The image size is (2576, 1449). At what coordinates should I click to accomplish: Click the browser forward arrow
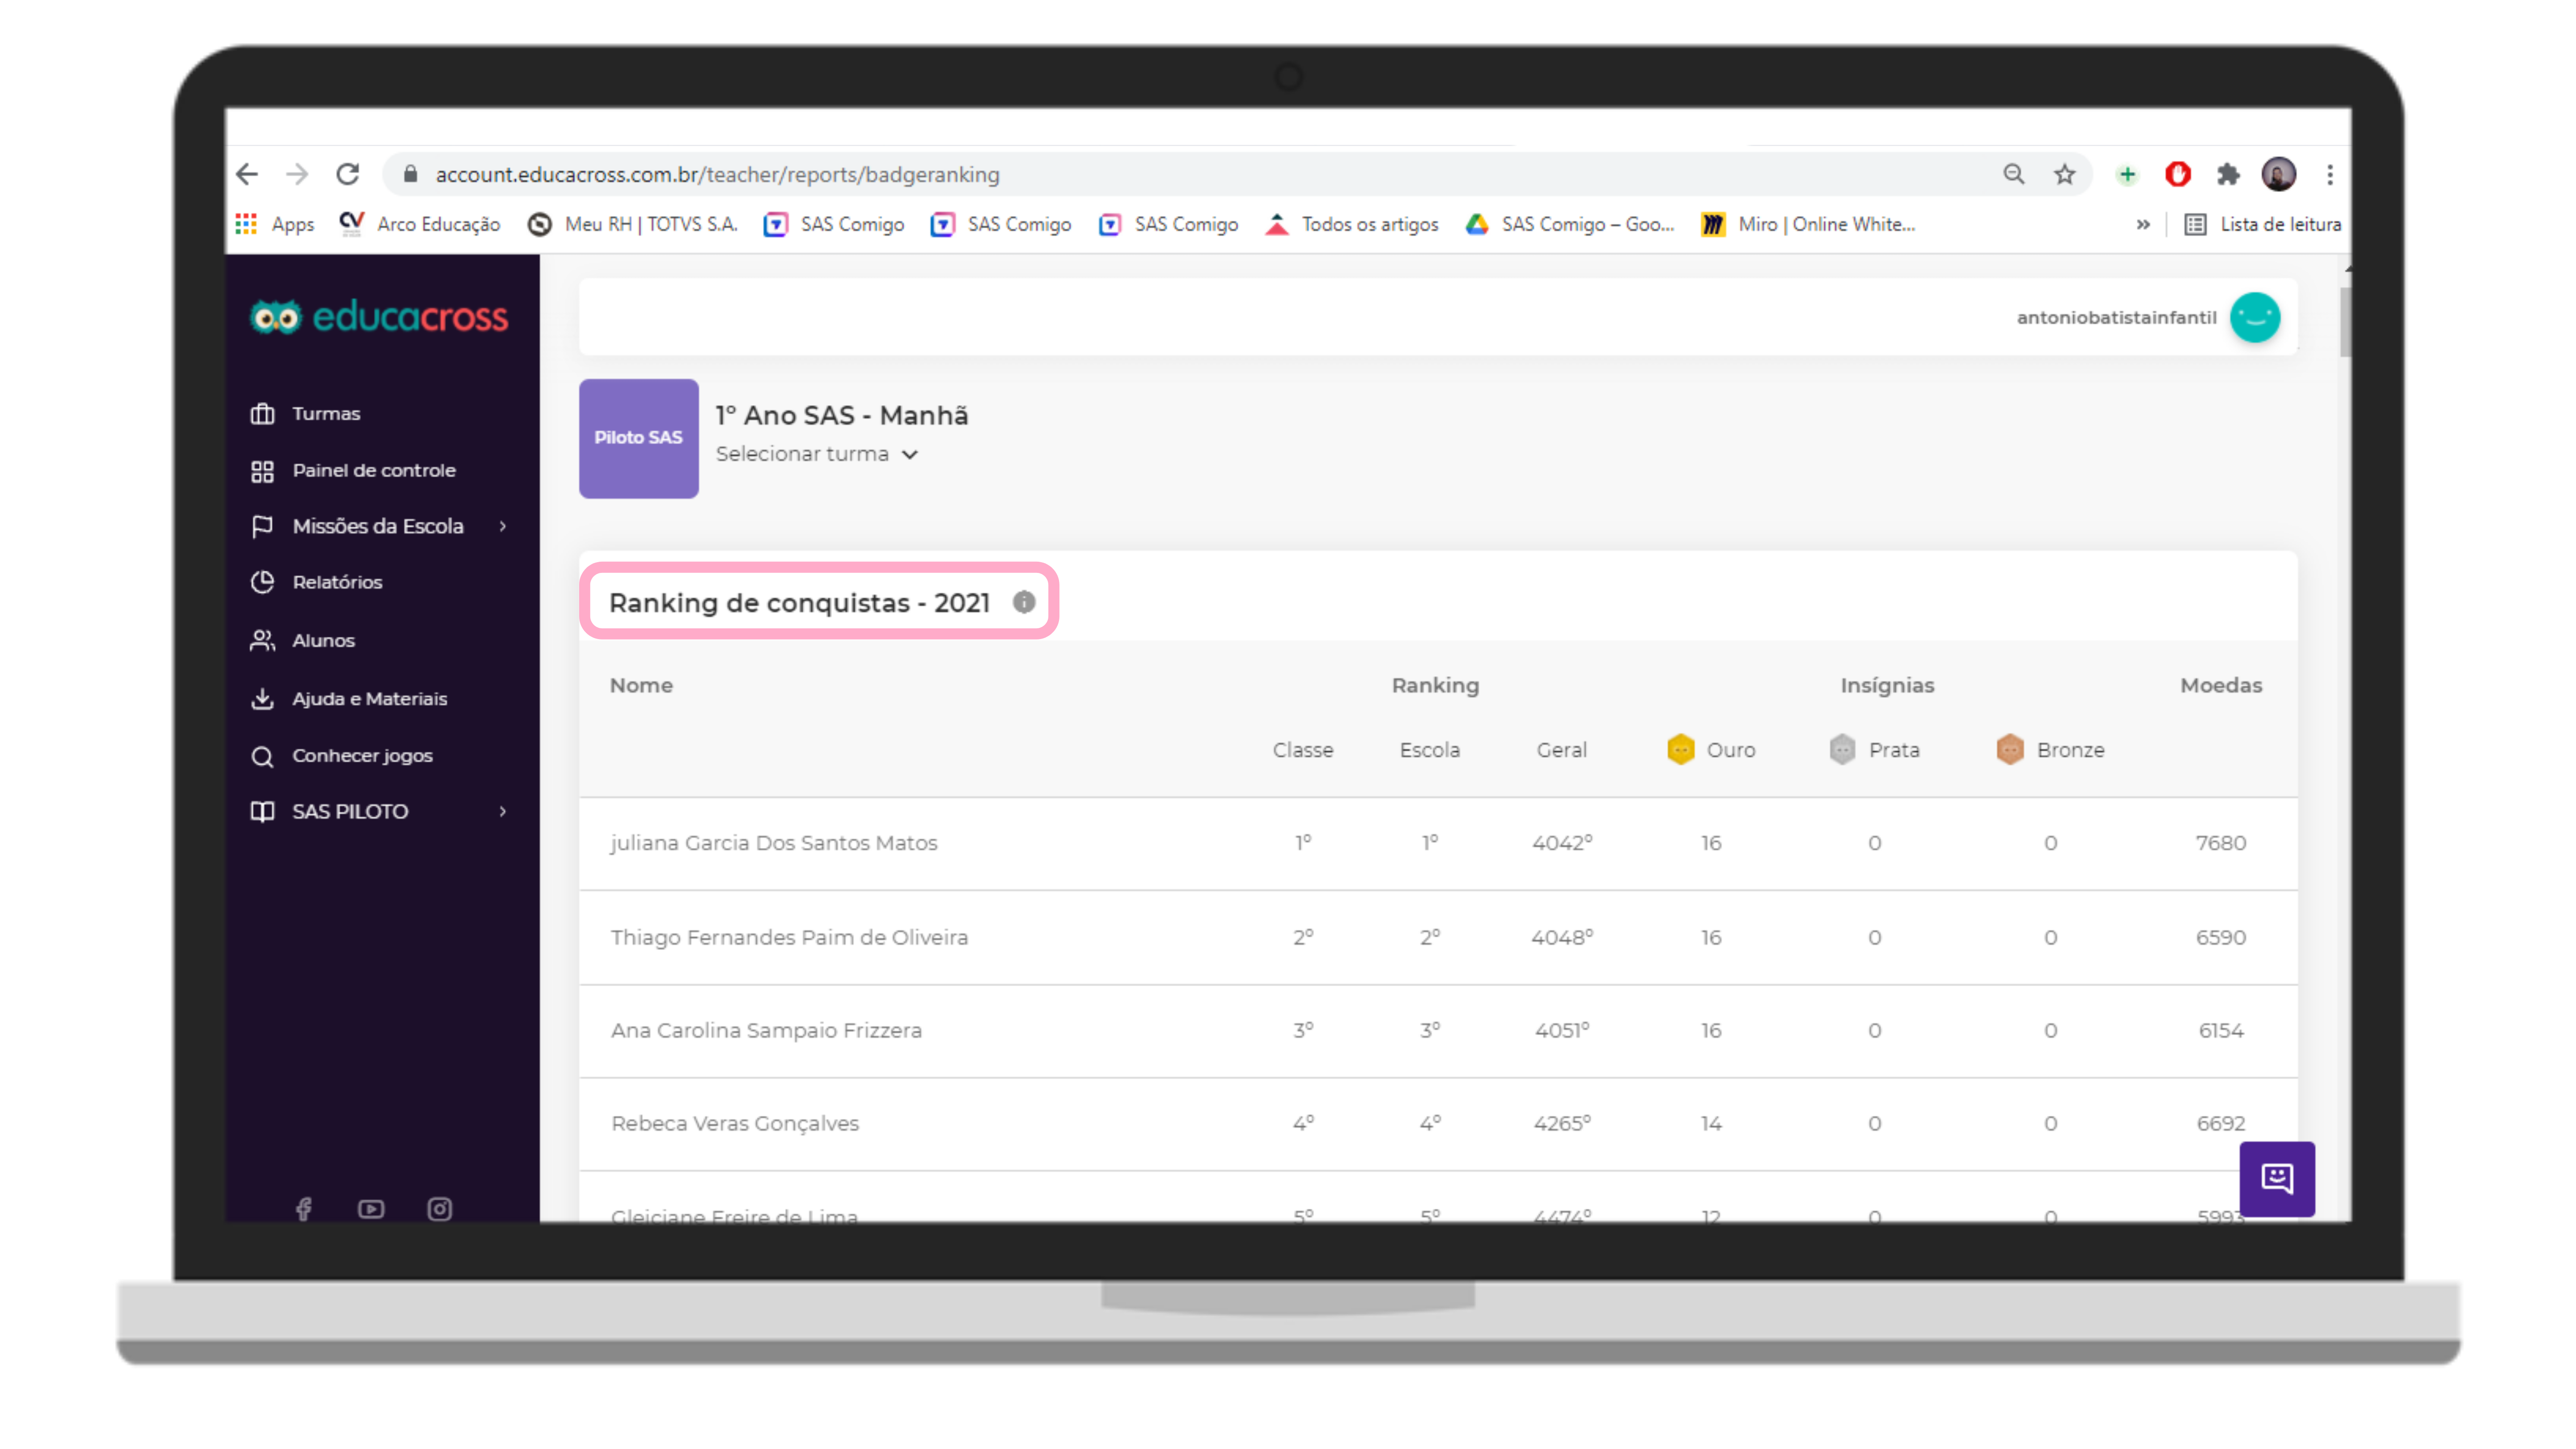tap(297, 174)
